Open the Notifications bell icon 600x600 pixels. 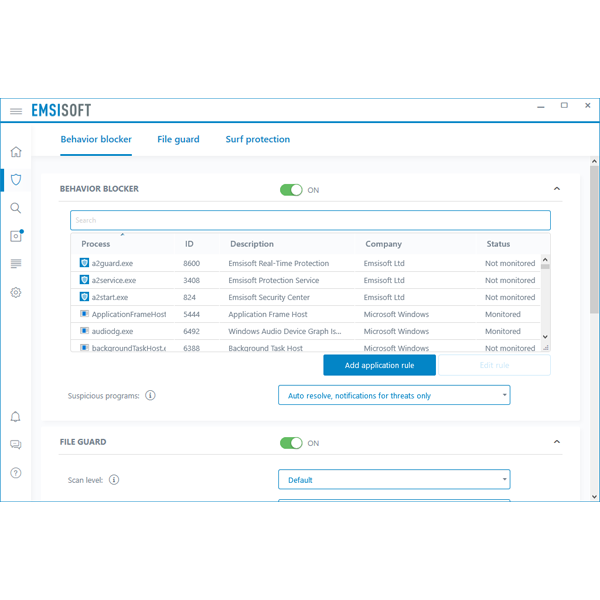15,417
